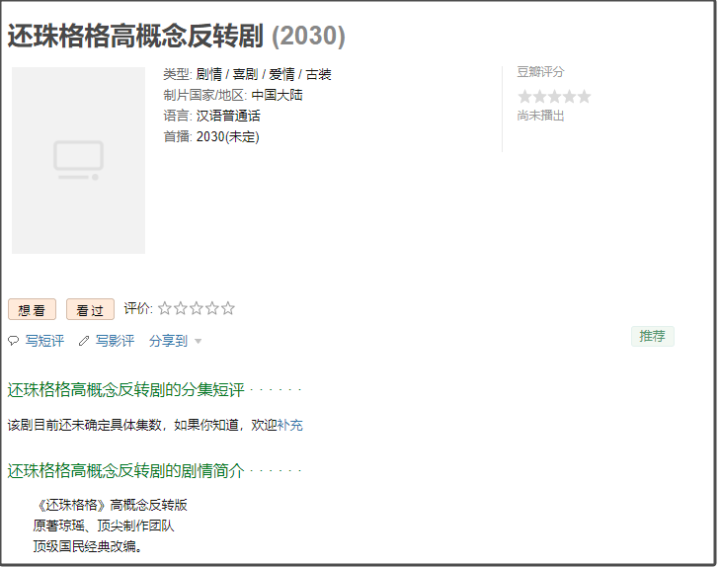Open the 写影评 link

(x=114, y=341)
